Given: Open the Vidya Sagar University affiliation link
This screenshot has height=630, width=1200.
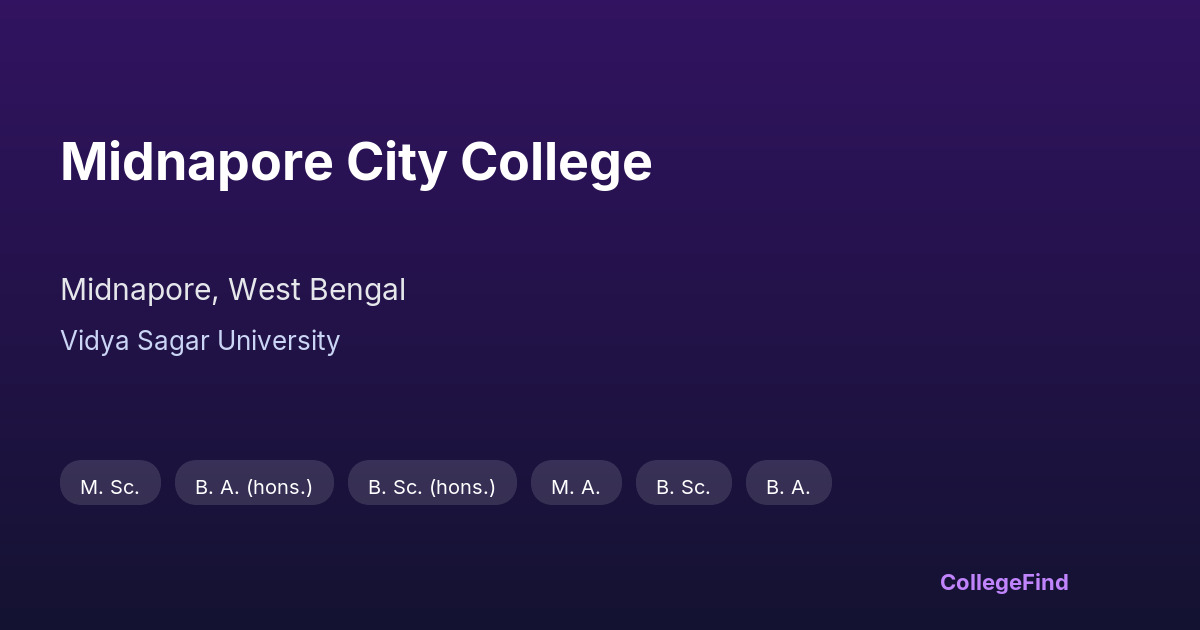Looking at the screenshot, I should (x=200, y=341).
